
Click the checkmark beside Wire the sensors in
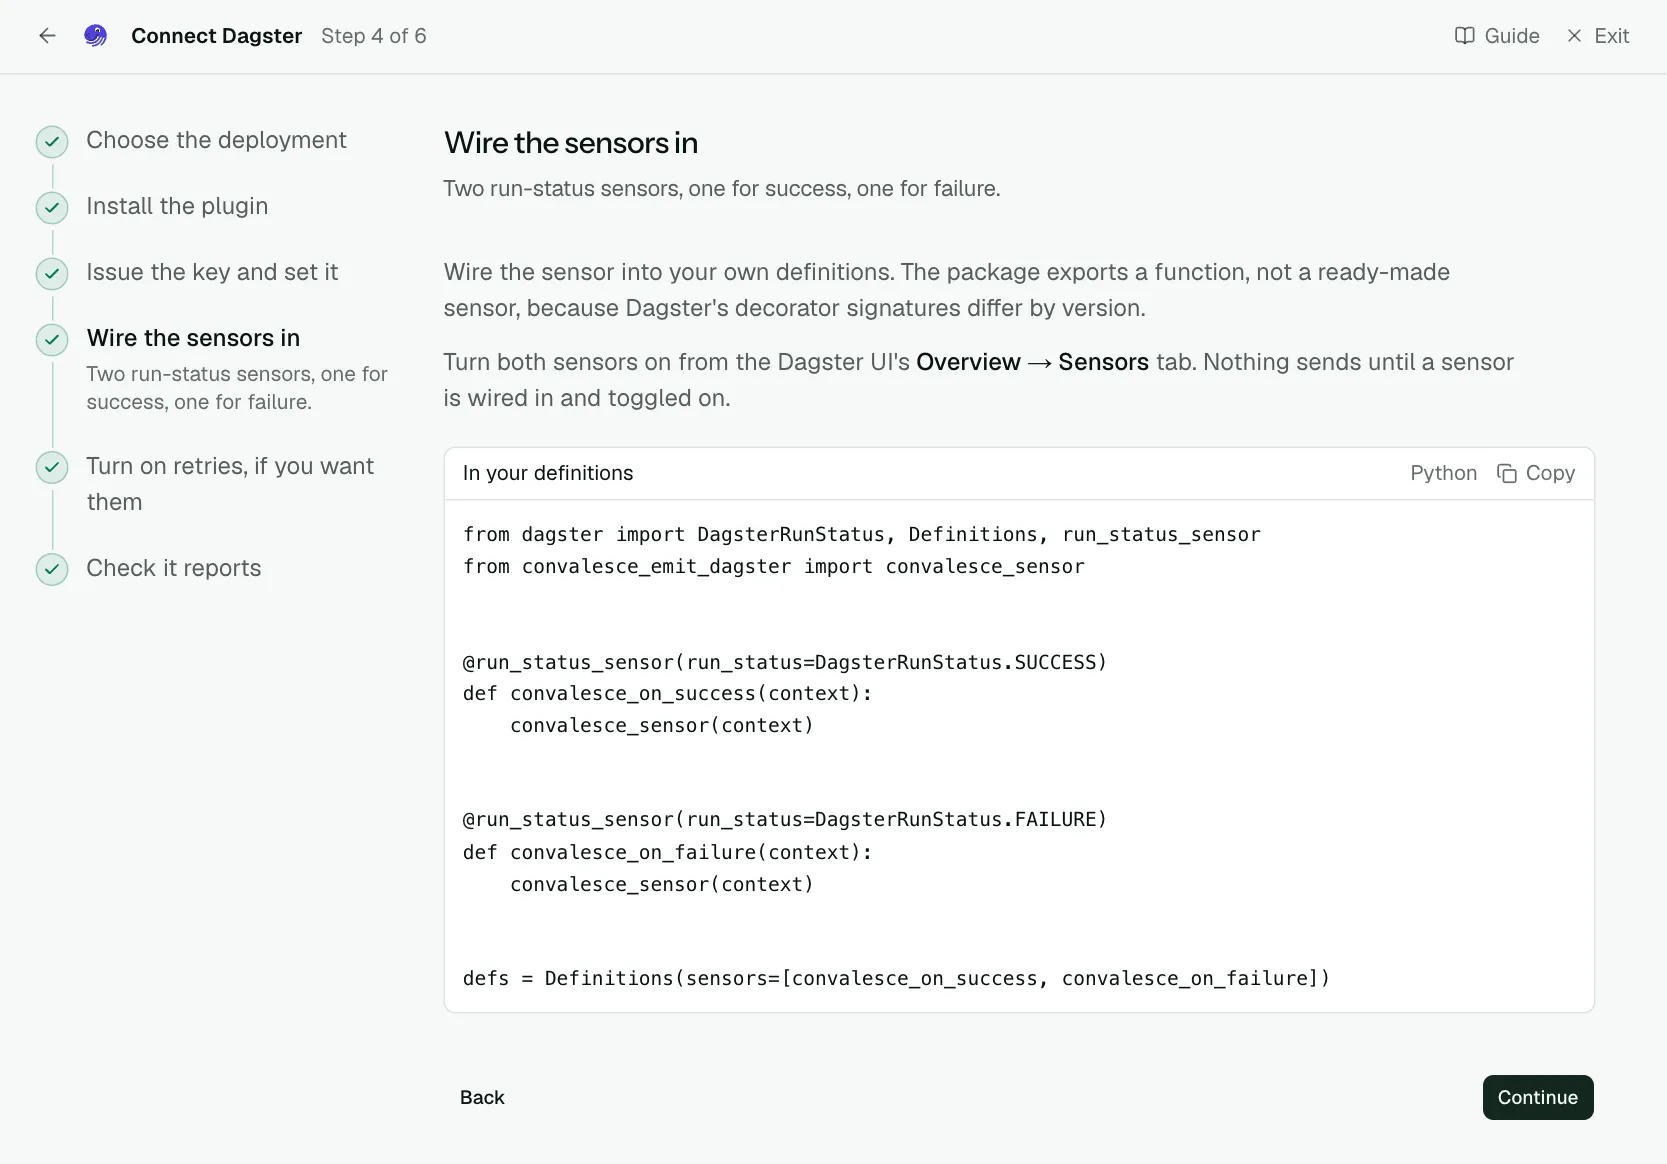click(52, 340)
